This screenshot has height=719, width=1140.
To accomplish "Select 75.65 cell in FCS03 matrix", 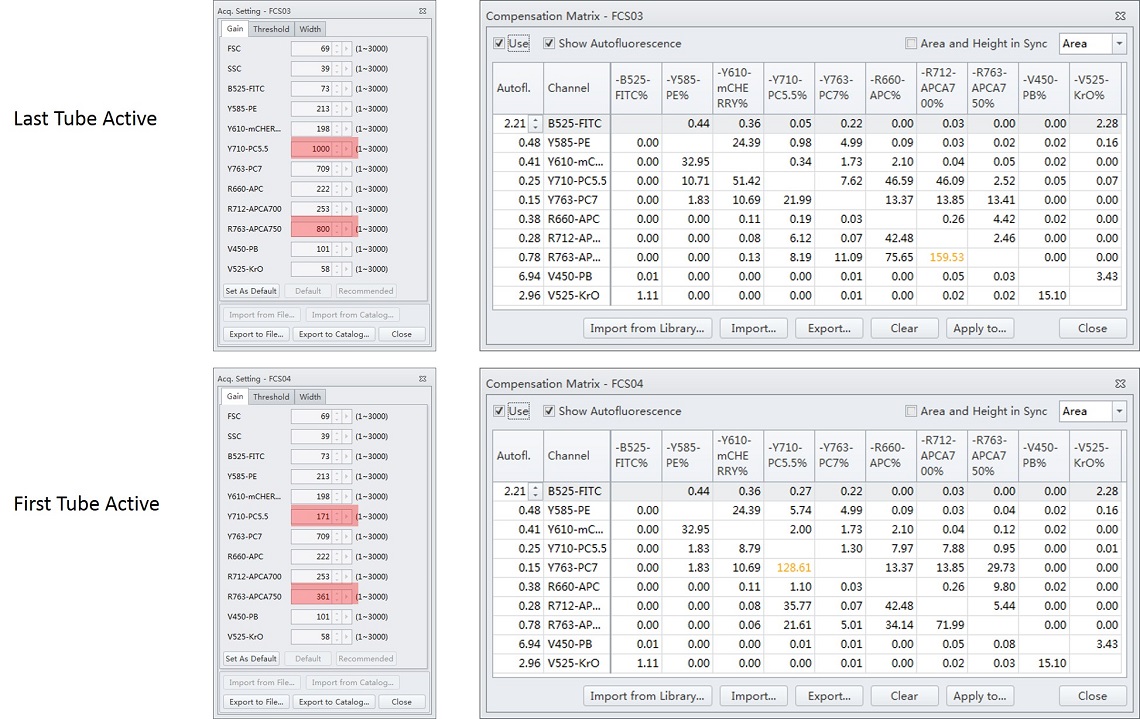I will tap(891, 257).
